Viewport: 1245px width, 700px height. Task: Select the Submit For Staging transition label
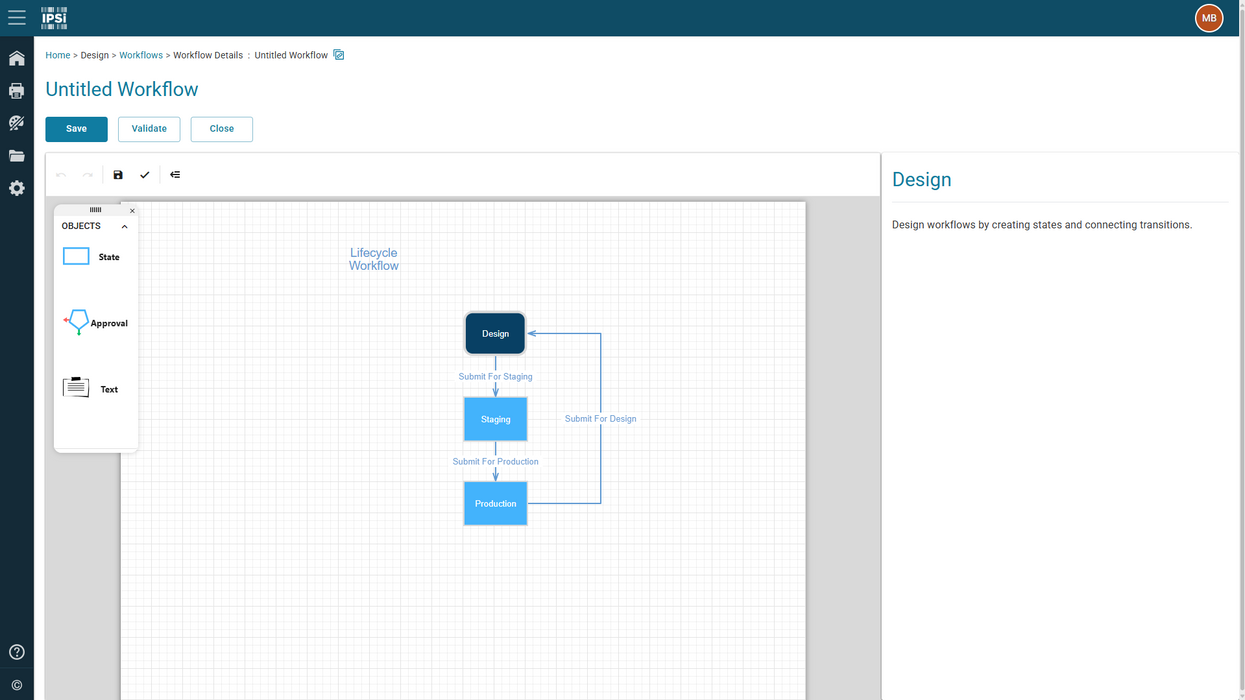click(x=495, y=377)
